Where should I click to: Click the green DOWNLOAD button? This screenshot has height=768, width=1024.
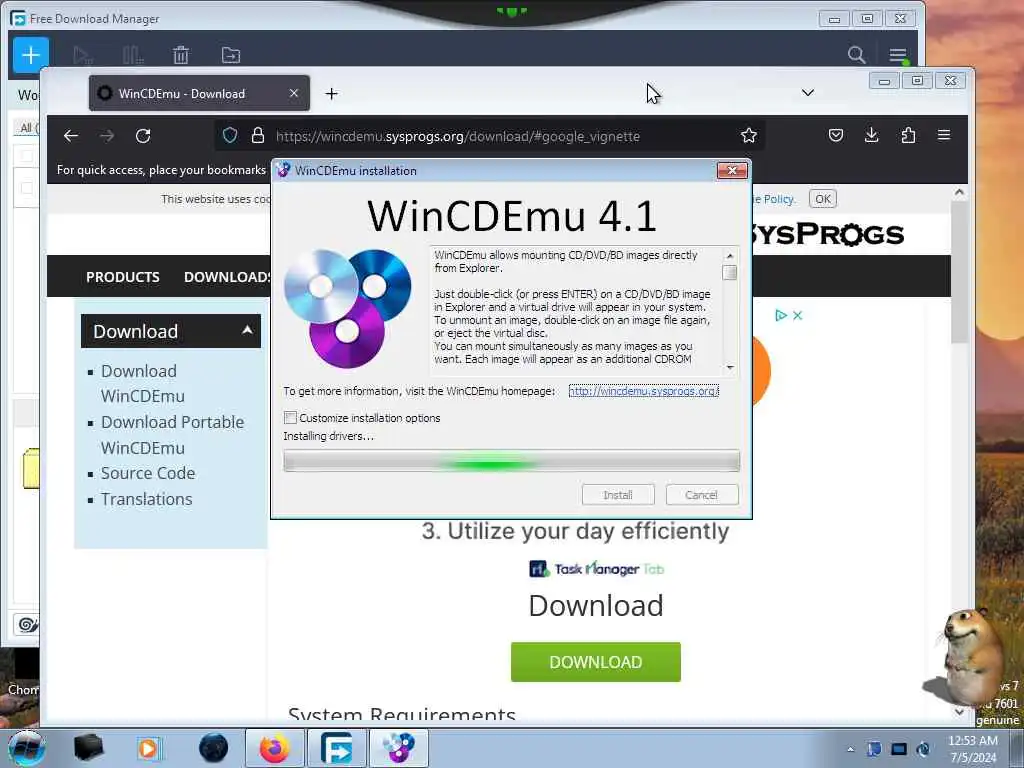pyautogui.click(x=596, y=662)
